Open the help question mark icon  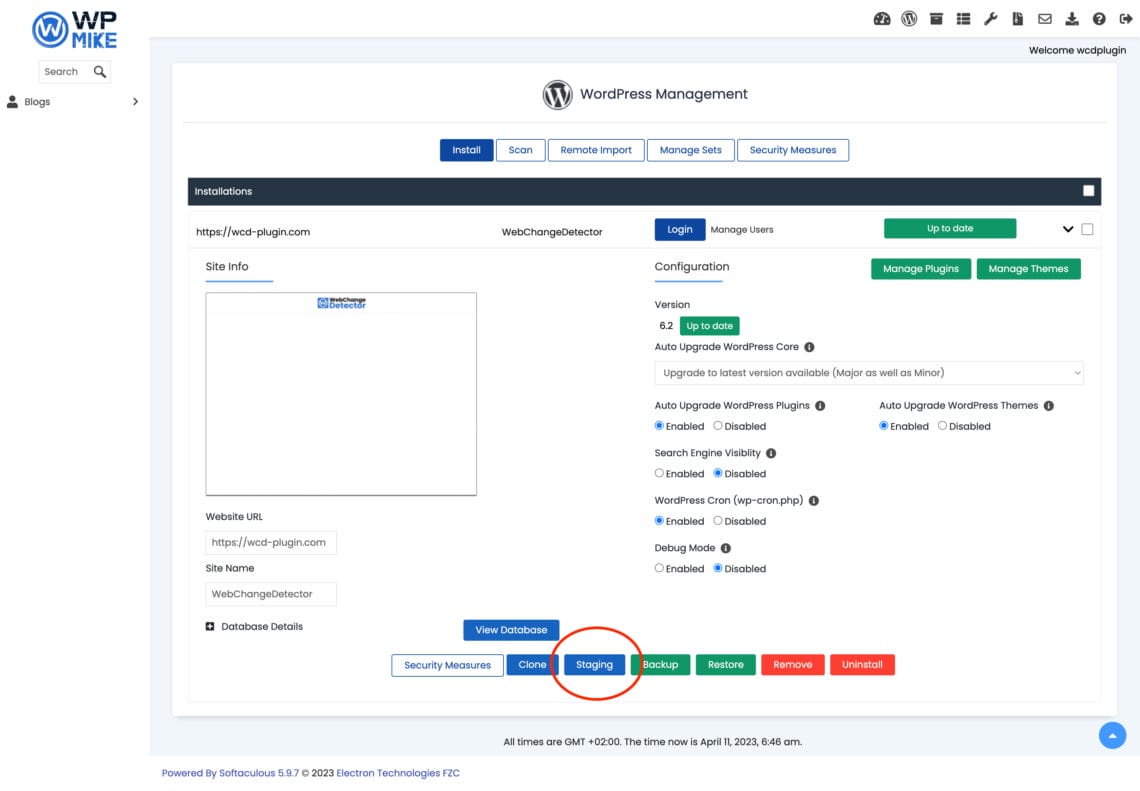click(1098, 18)
